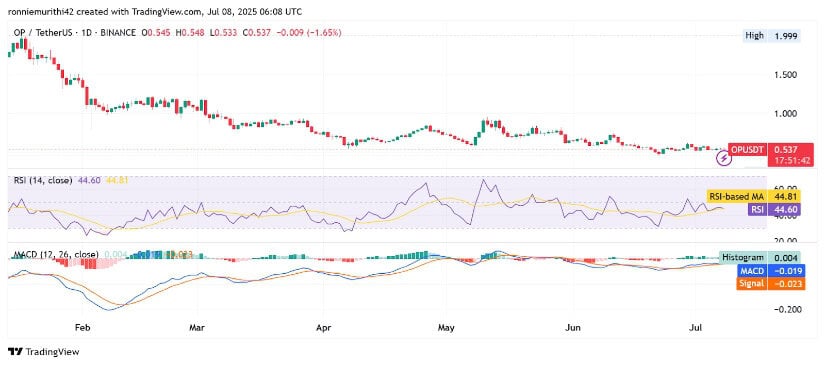Select the RSI (14, close) indicator legend
Screen dimensions: 825x365
43,180
